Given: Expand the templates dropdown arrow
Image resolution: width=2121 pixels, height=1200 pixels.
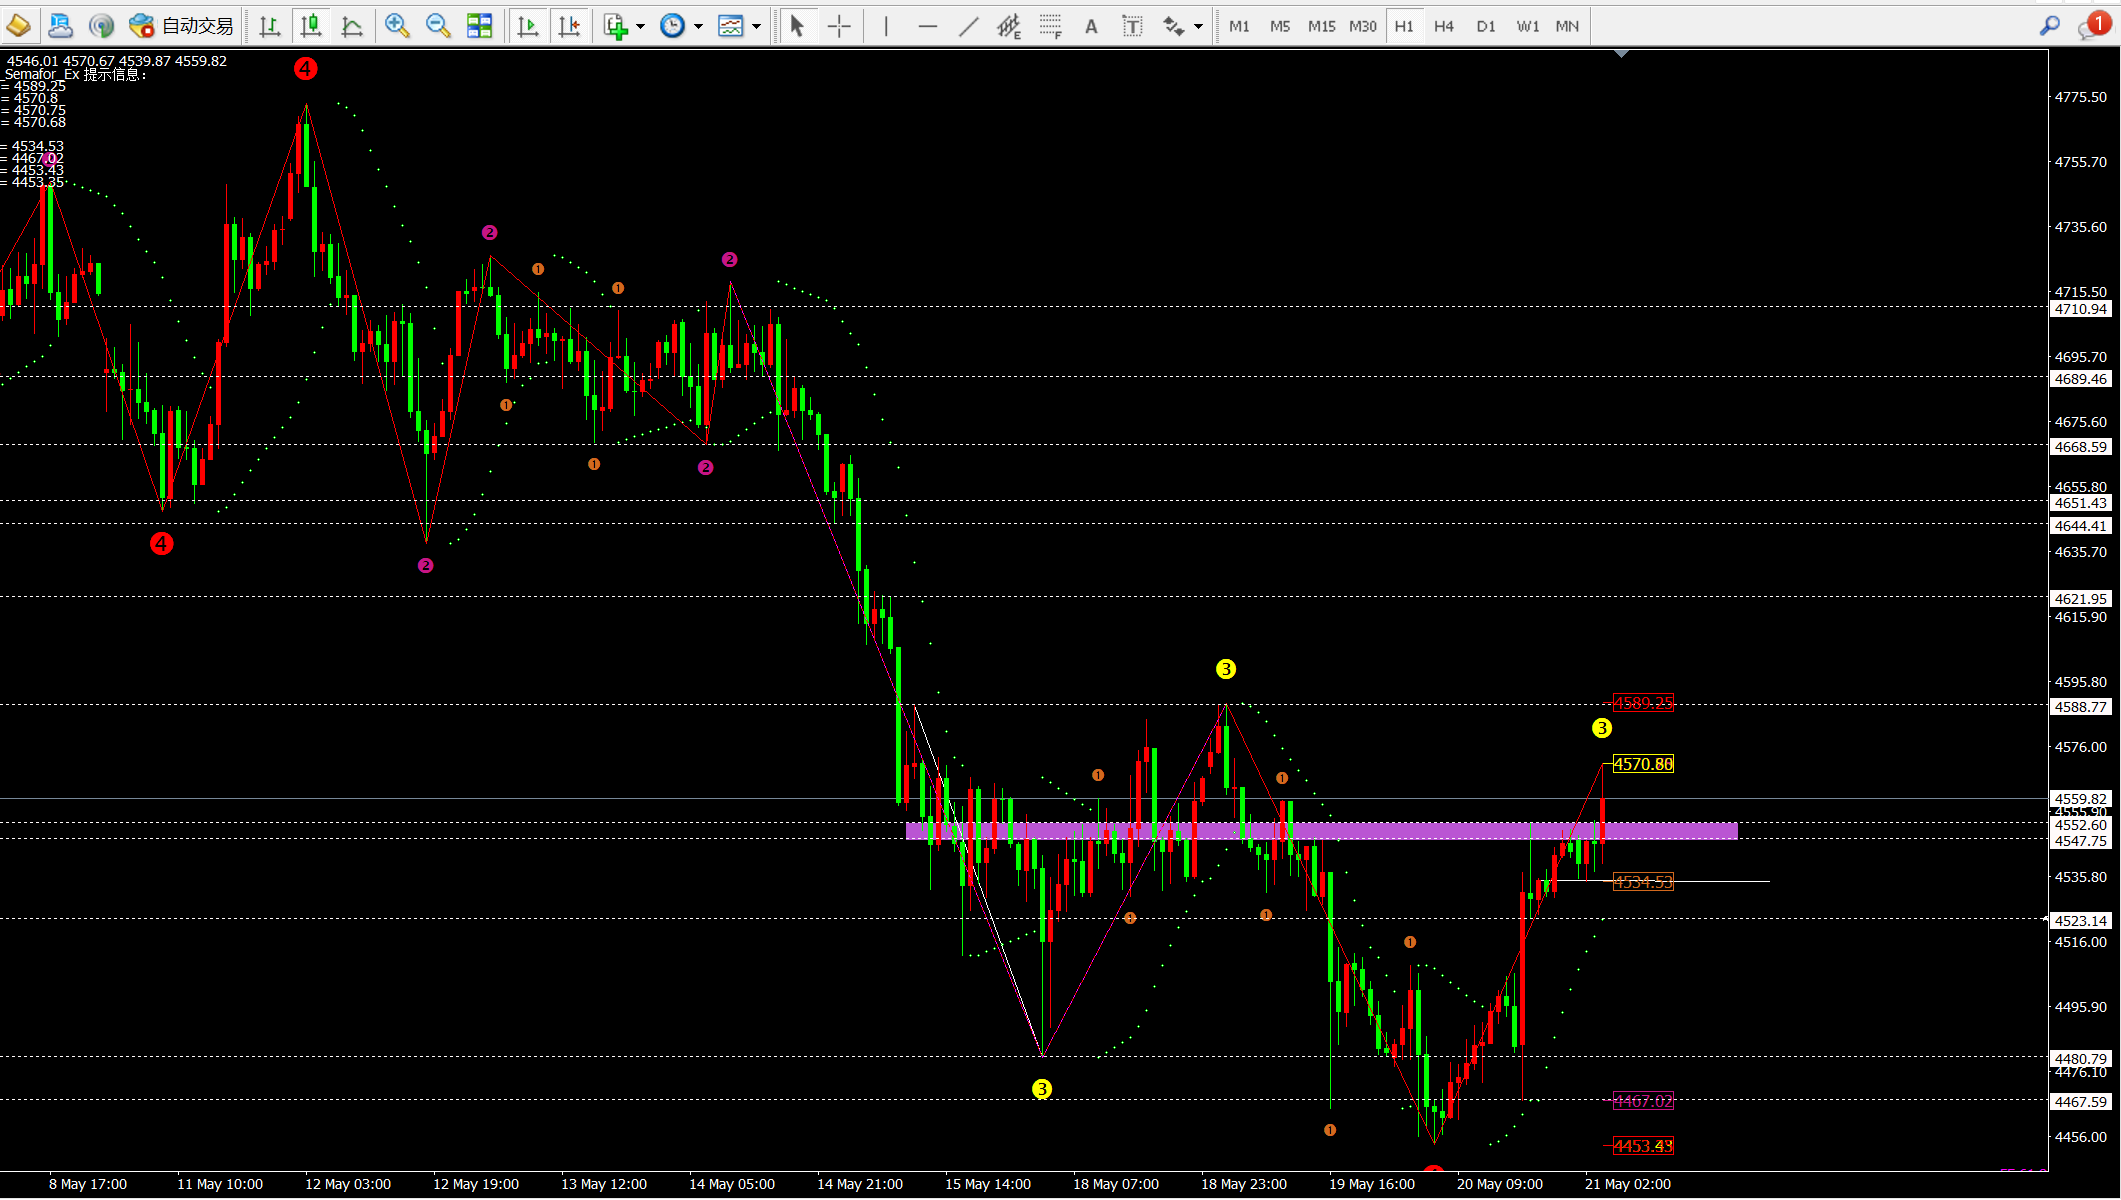Looking at the screenshot, I should pyautogui.click(x=756, y=26).
